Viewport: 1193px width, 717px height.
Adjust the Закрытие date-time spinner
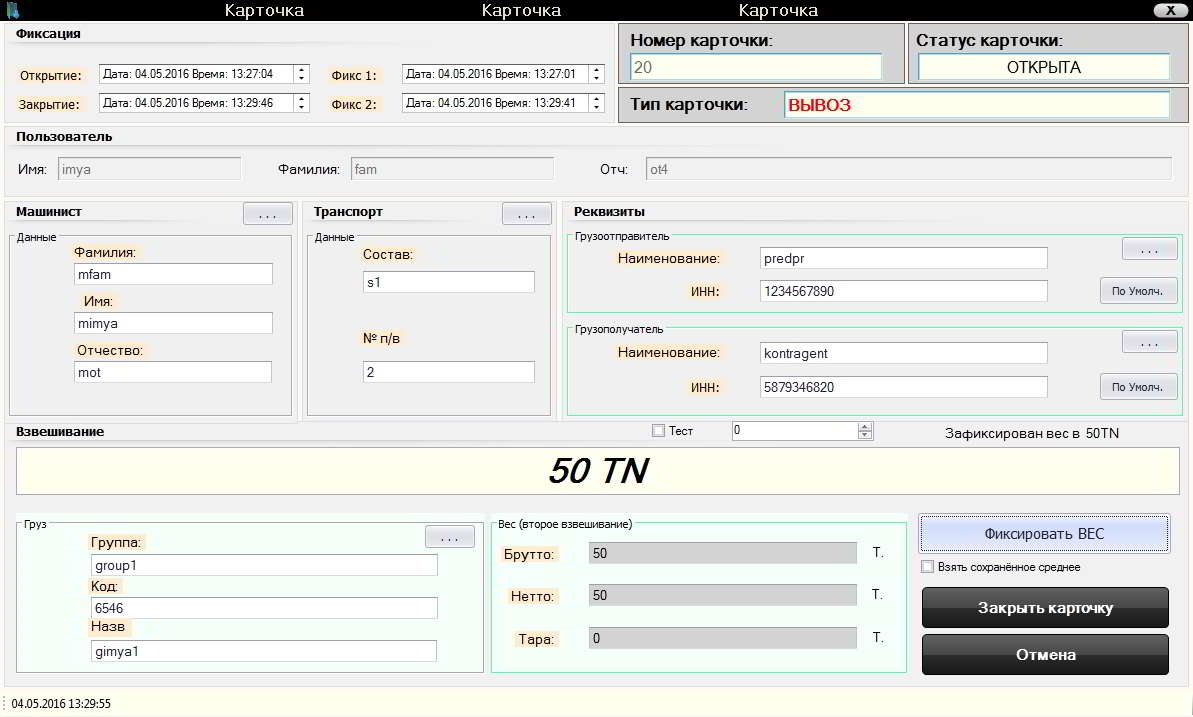pos(301,103)
